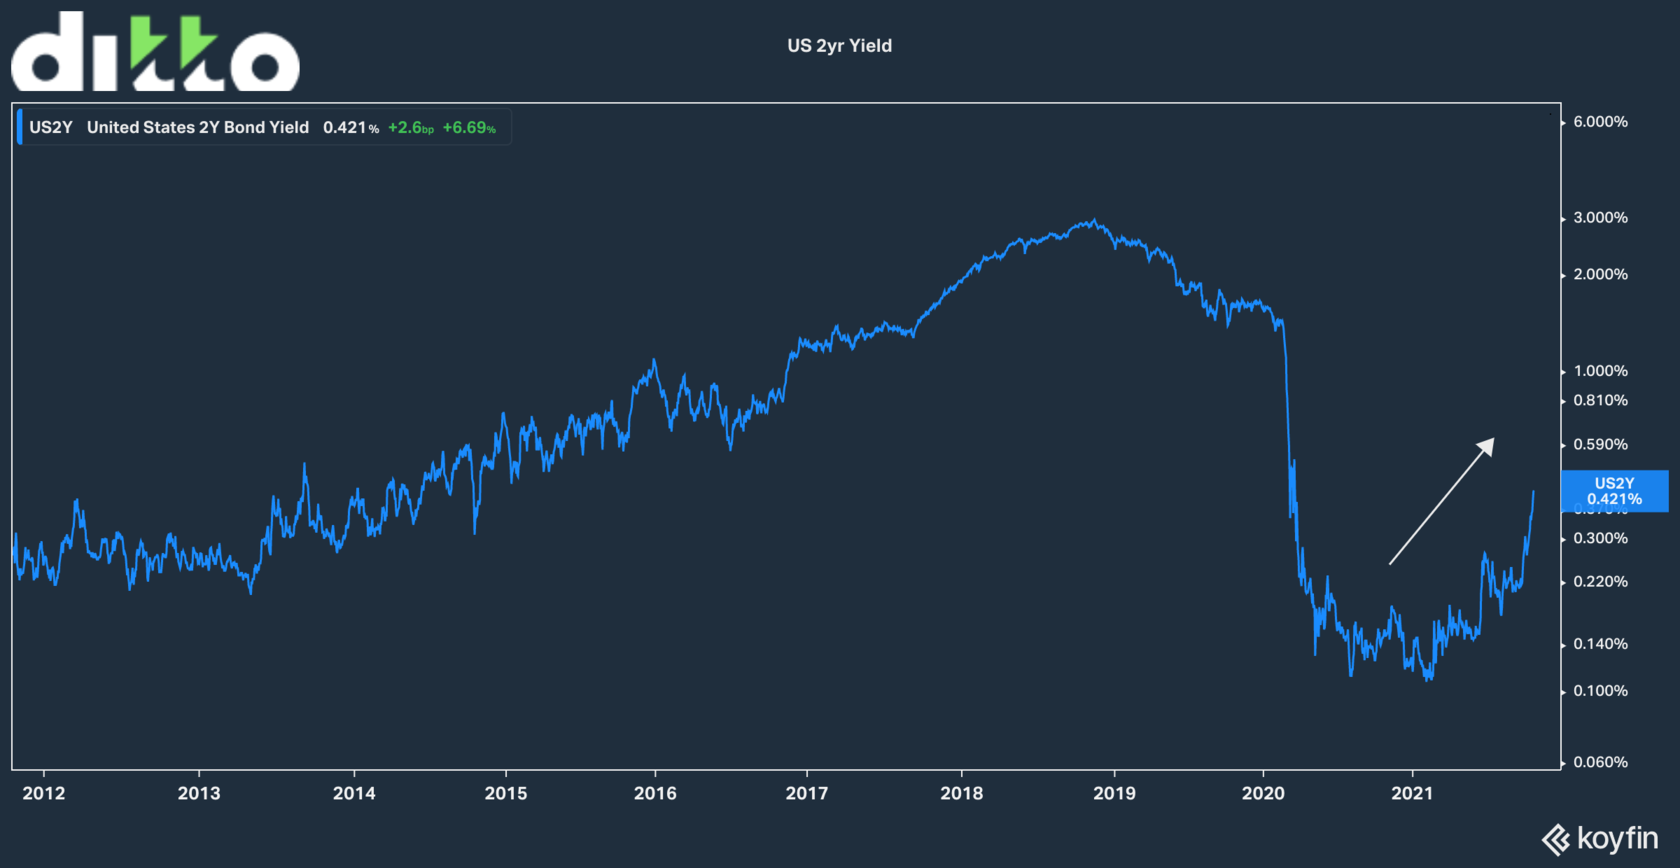Click the 2013 x-axis label

coord(199,793)
